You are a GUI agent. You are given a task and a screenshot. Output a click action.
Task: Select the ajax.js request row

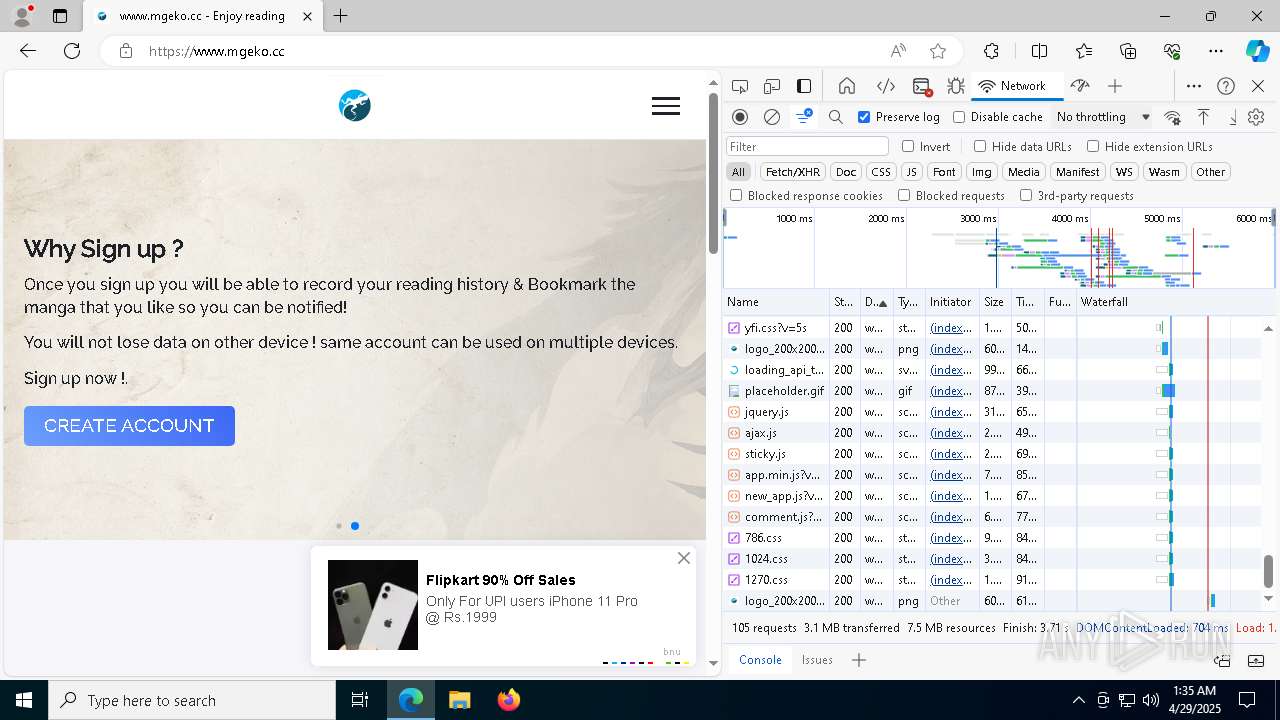click(992, 433)
